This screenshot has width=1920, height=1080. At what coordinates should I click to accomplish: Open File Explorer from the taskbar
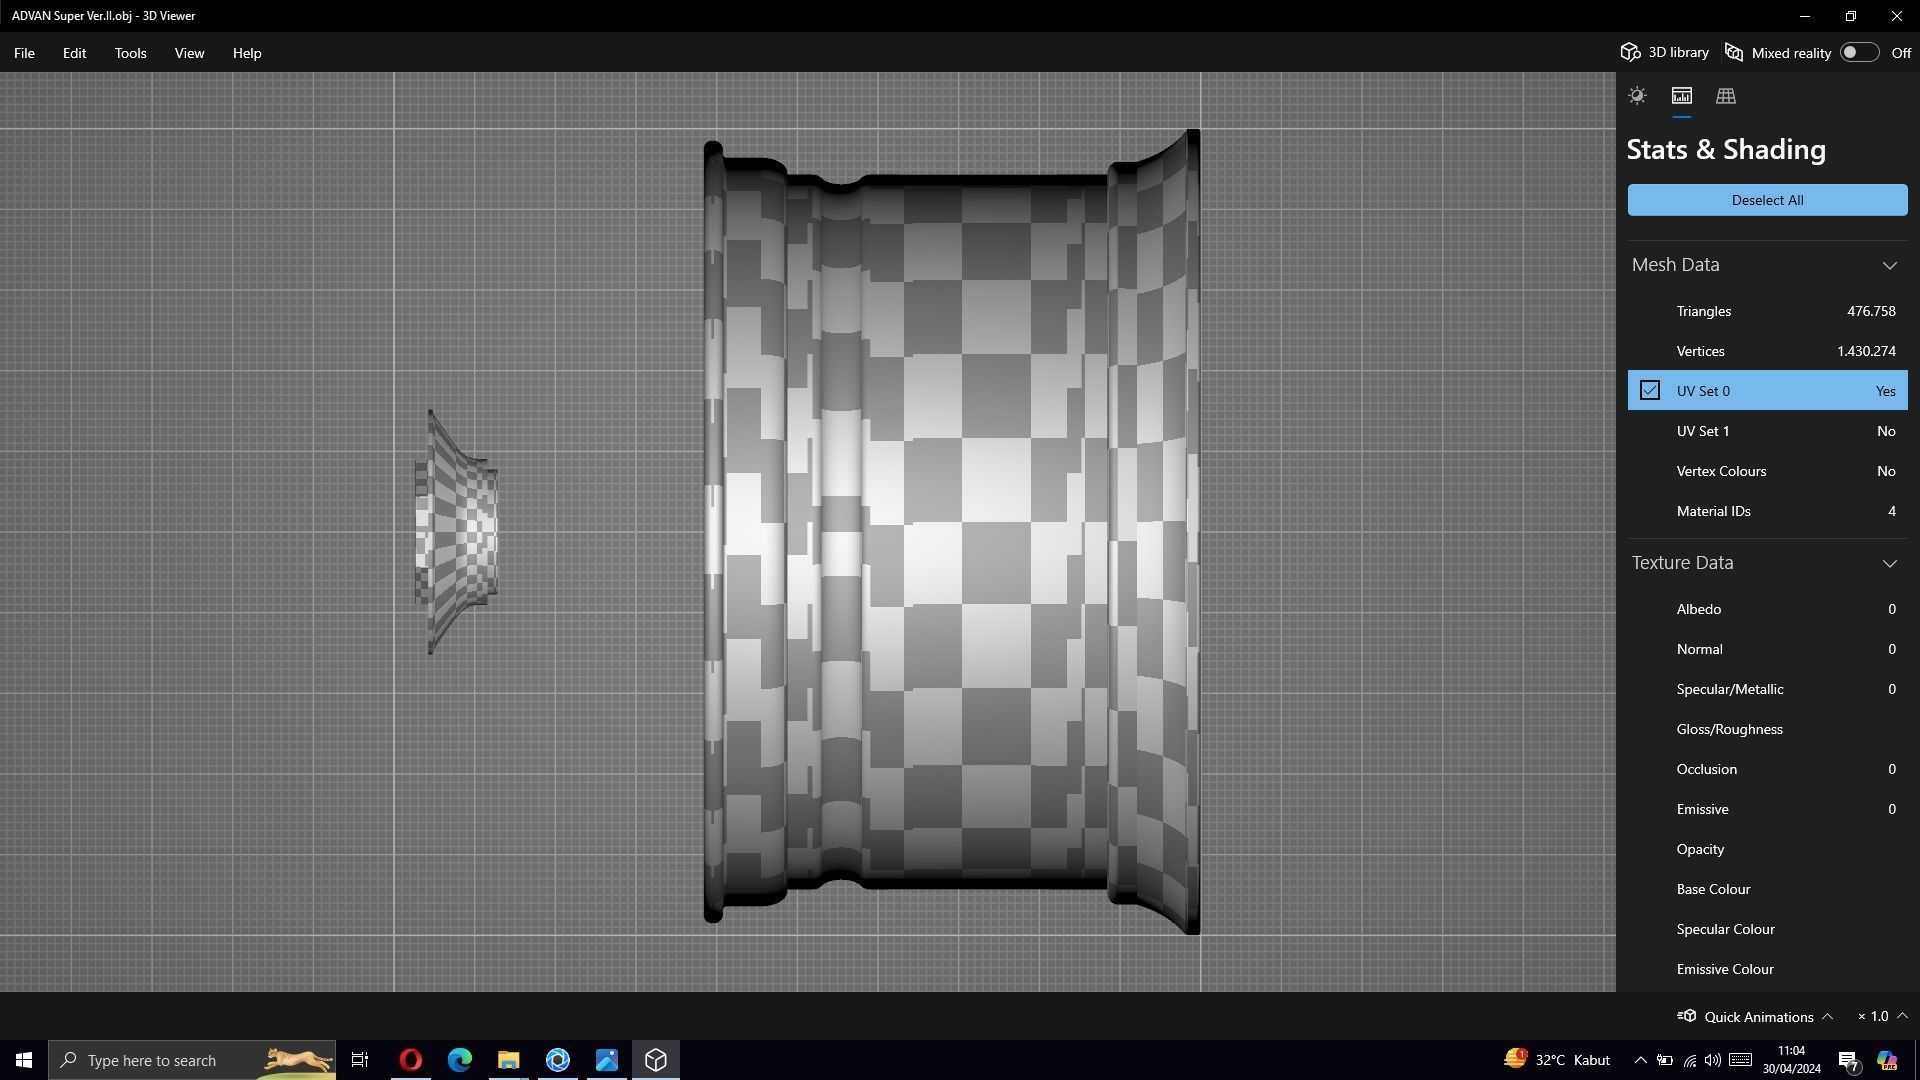point(509,1060)
